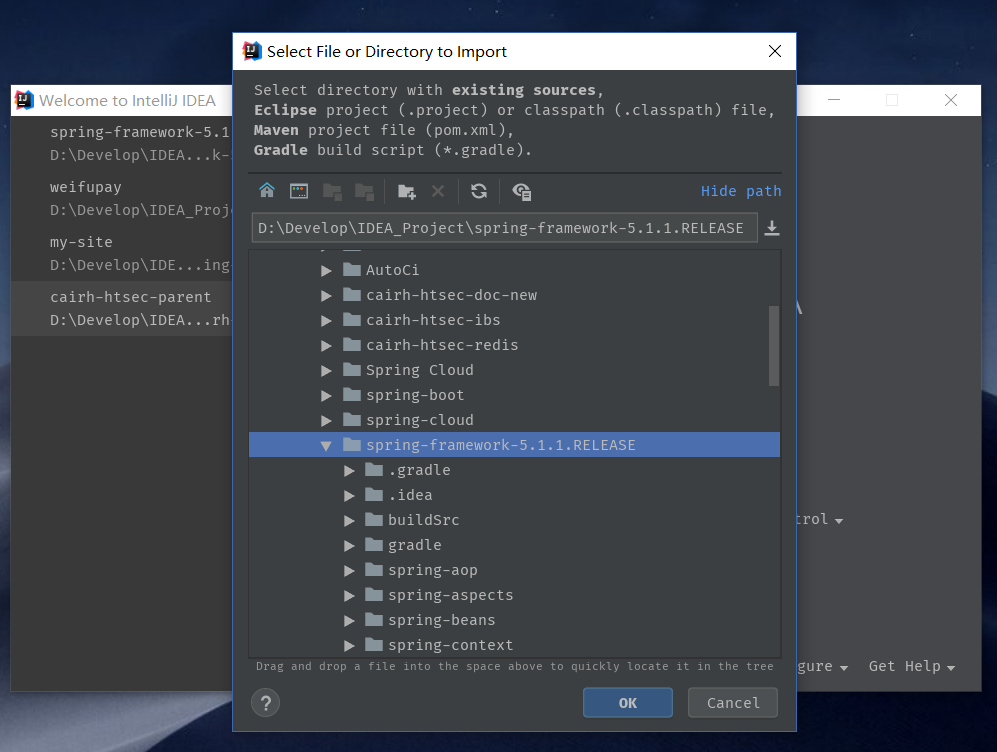Expand the cairh-htsec-doc-new folder

pyautogui.click(x=326, y=295)
